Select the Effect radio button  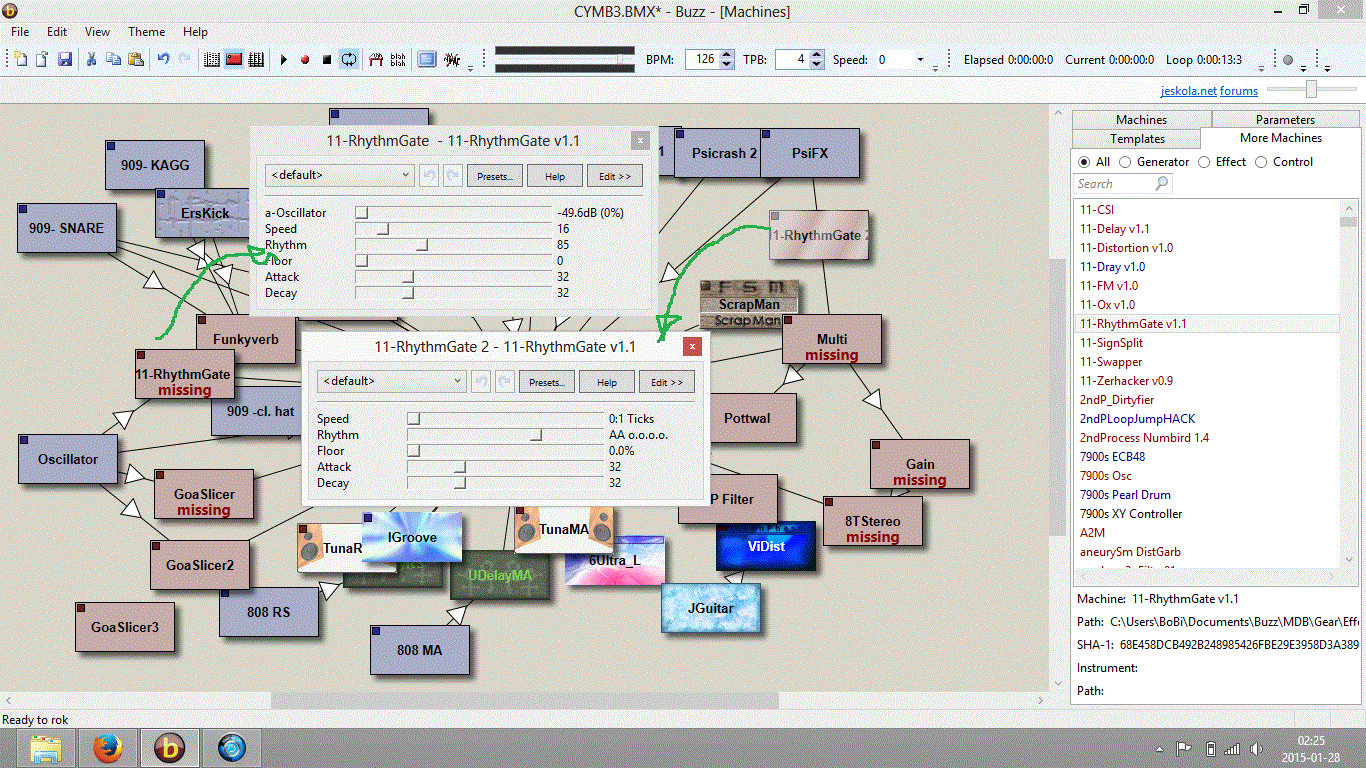pos(1205,162)
